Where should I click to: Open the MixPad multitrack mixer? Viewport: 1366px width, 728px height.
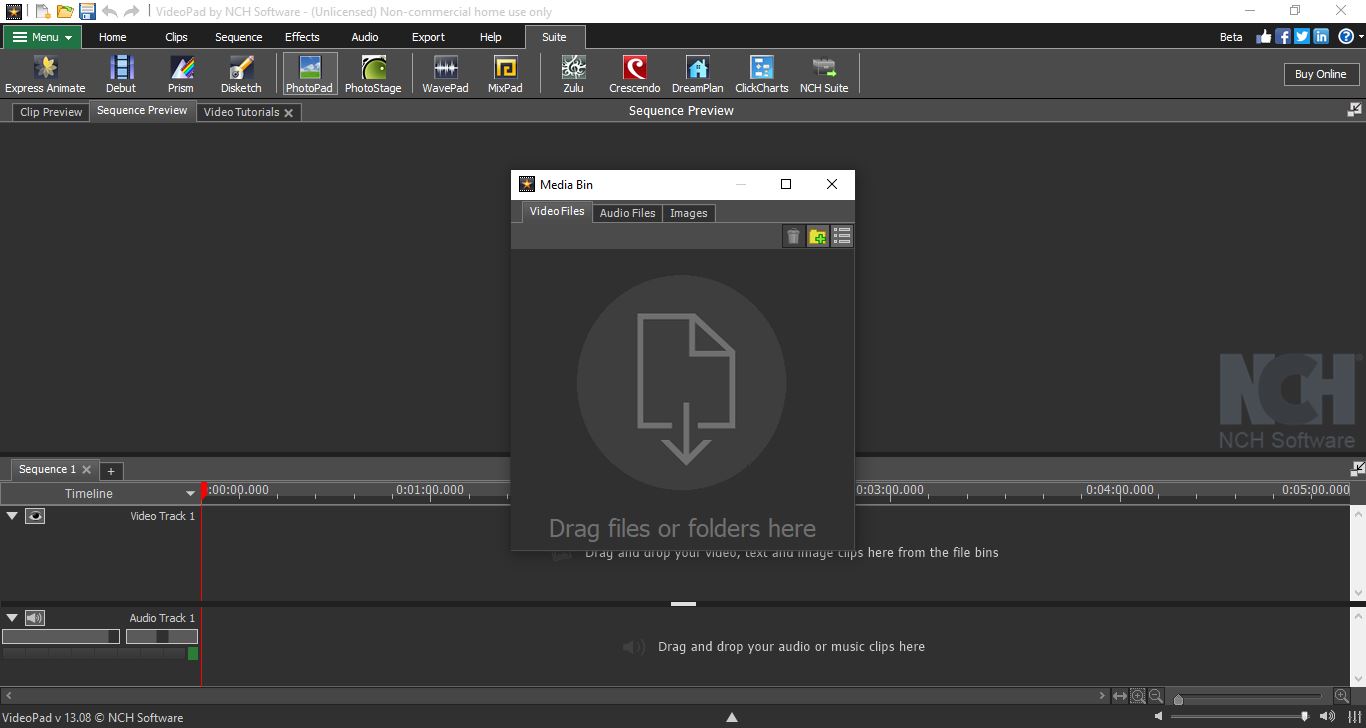pos(505,74)
